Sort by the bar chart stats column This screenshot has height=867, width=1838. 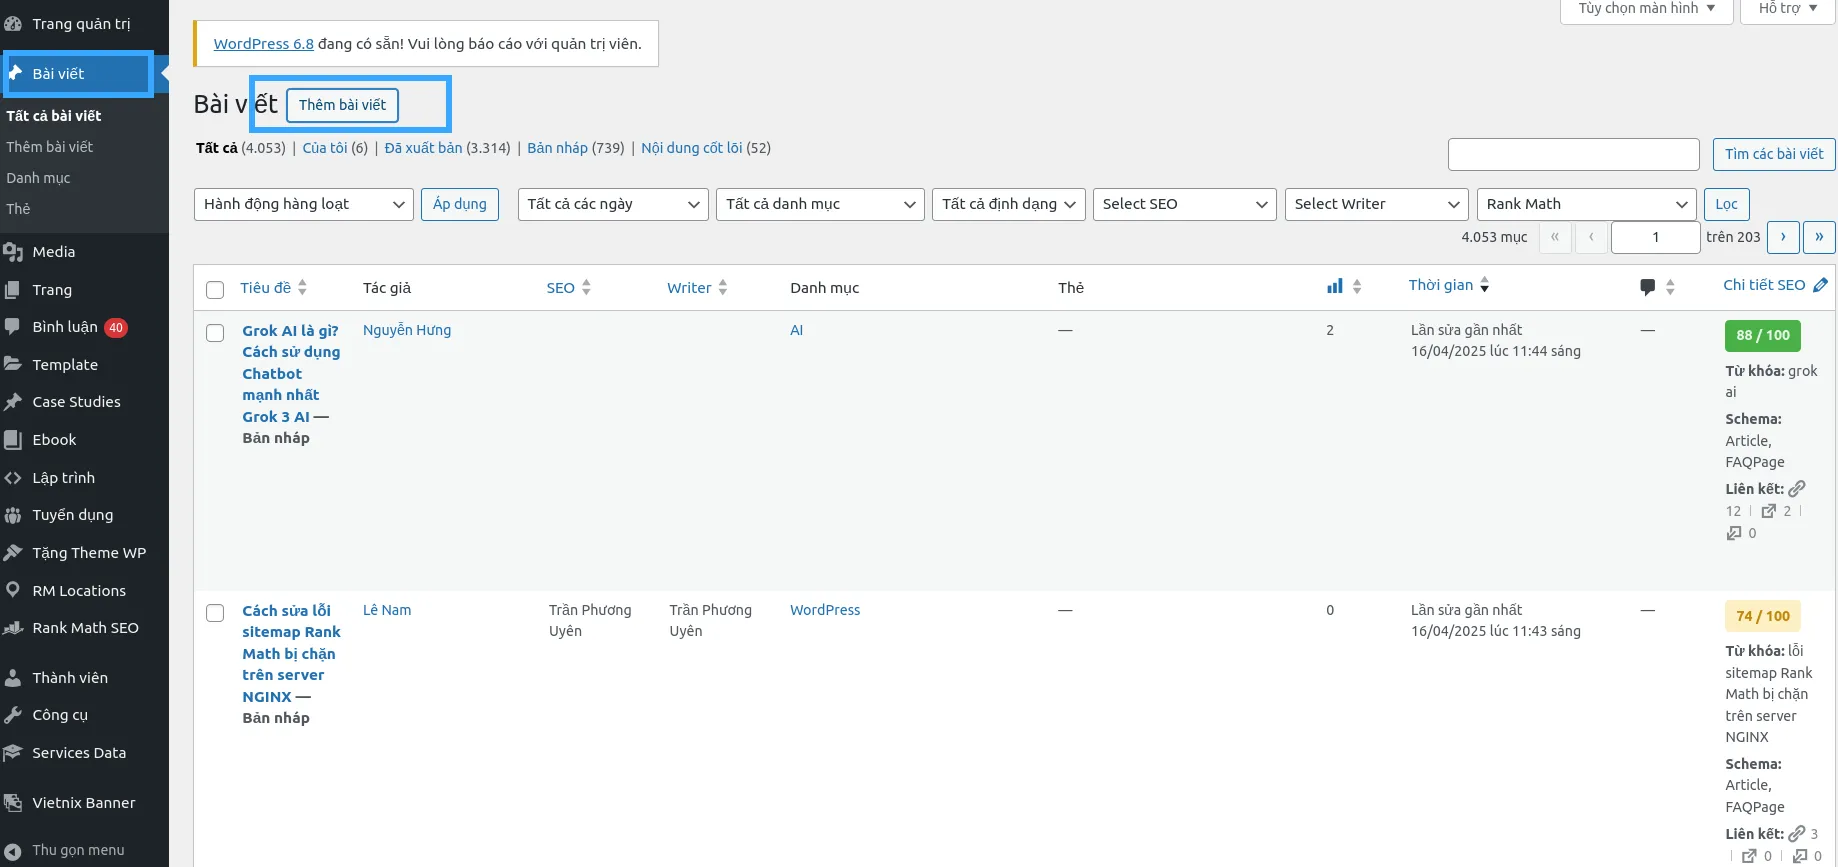tap(1334, 287)
